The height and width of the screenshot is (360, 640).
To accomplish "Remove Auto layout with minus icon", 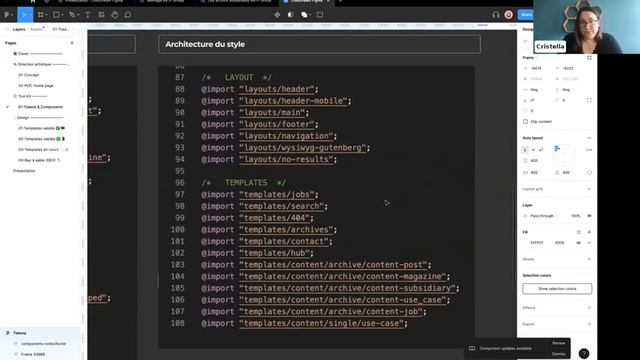I will pos(589,138).
